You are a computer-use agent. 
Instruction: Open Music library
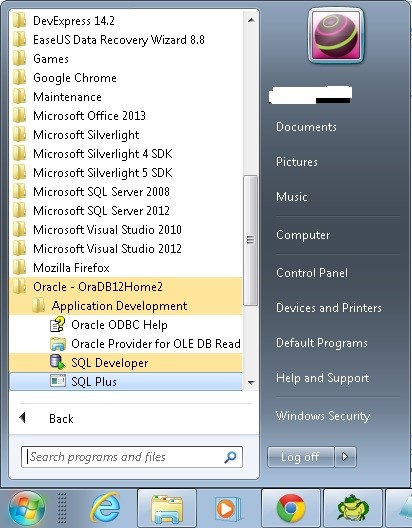(292, 197)
